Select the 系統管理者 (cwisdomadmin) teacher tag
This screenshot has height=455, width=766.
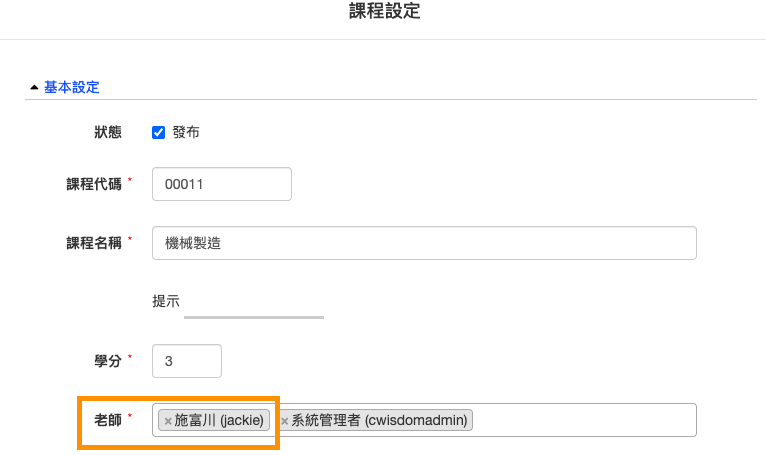point(375,420)
